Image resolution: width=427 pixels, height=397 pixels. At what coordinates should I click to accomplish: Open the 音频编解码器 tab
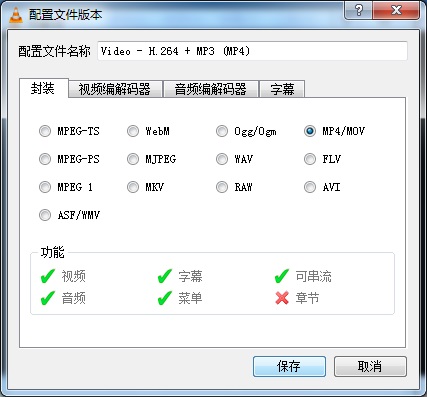click(211, 89)
